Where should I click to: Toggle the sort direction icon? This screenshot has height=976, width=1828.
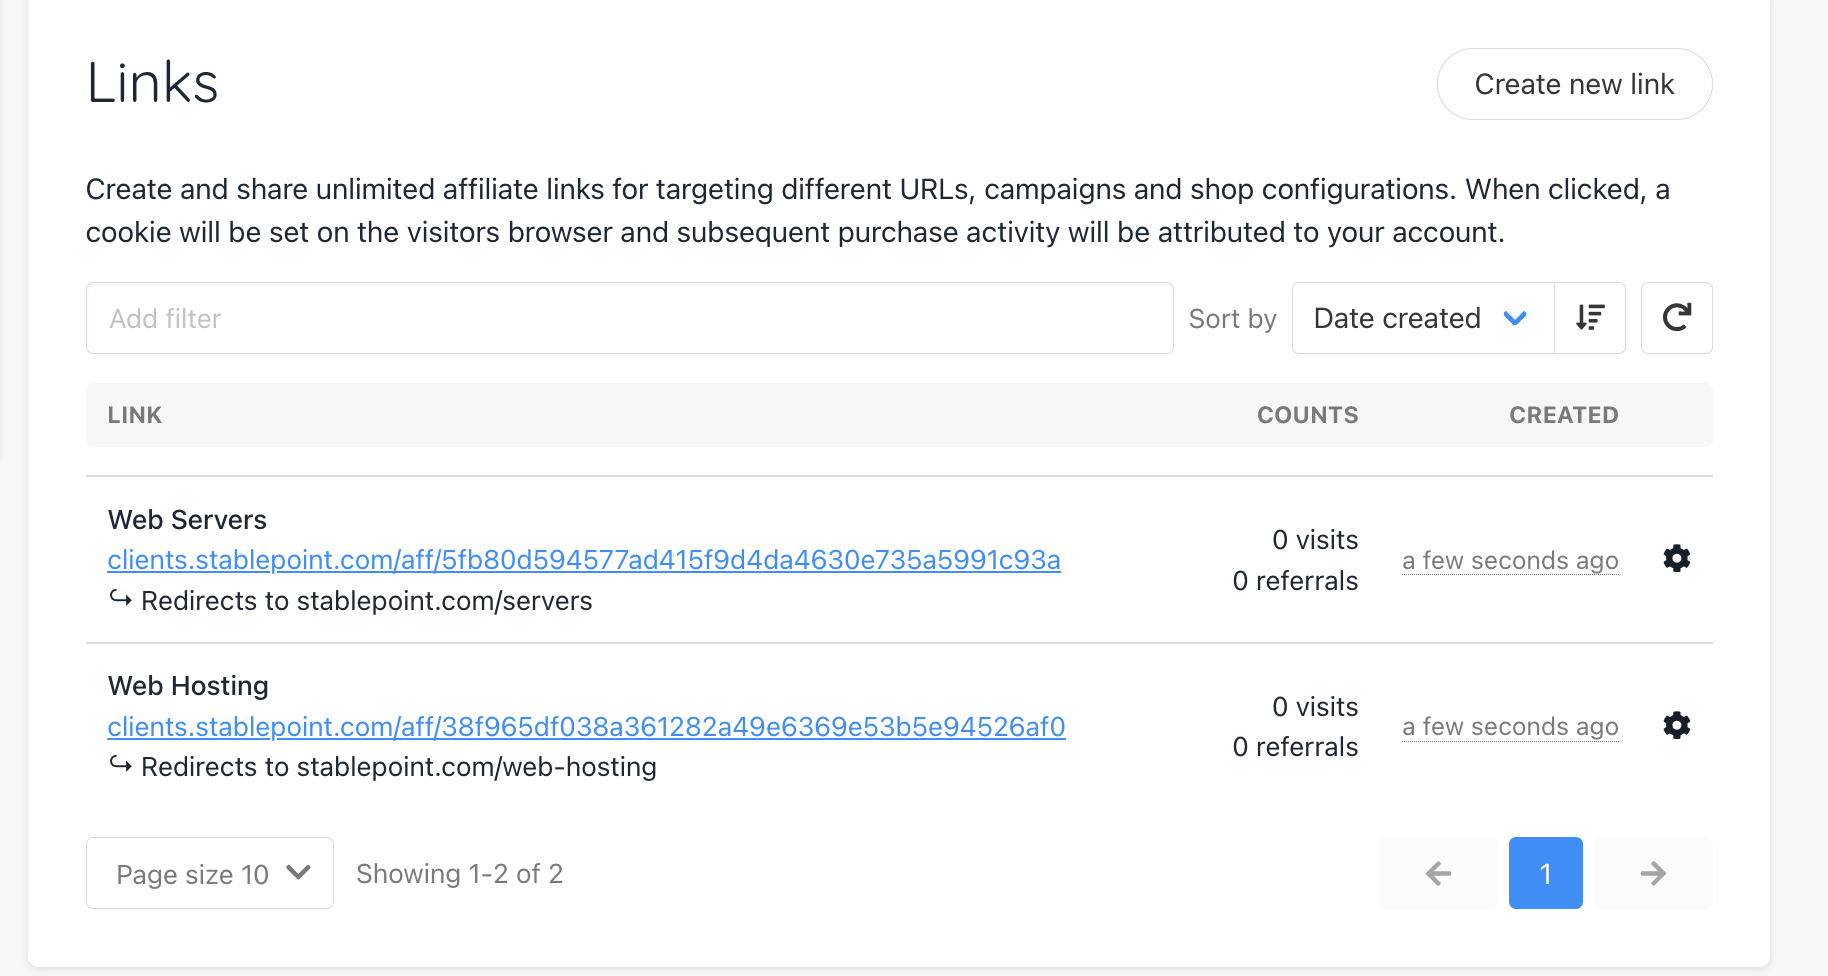[1589, 318]
